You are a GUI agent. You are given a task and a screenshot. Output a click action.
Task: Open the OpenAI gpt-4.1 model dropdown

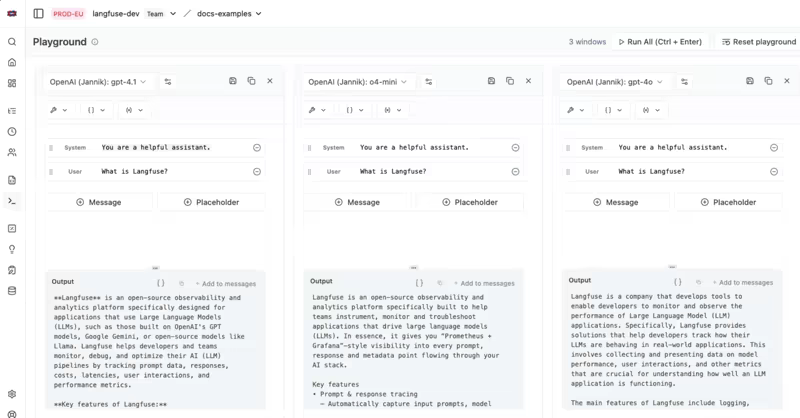tap(98, 82)
